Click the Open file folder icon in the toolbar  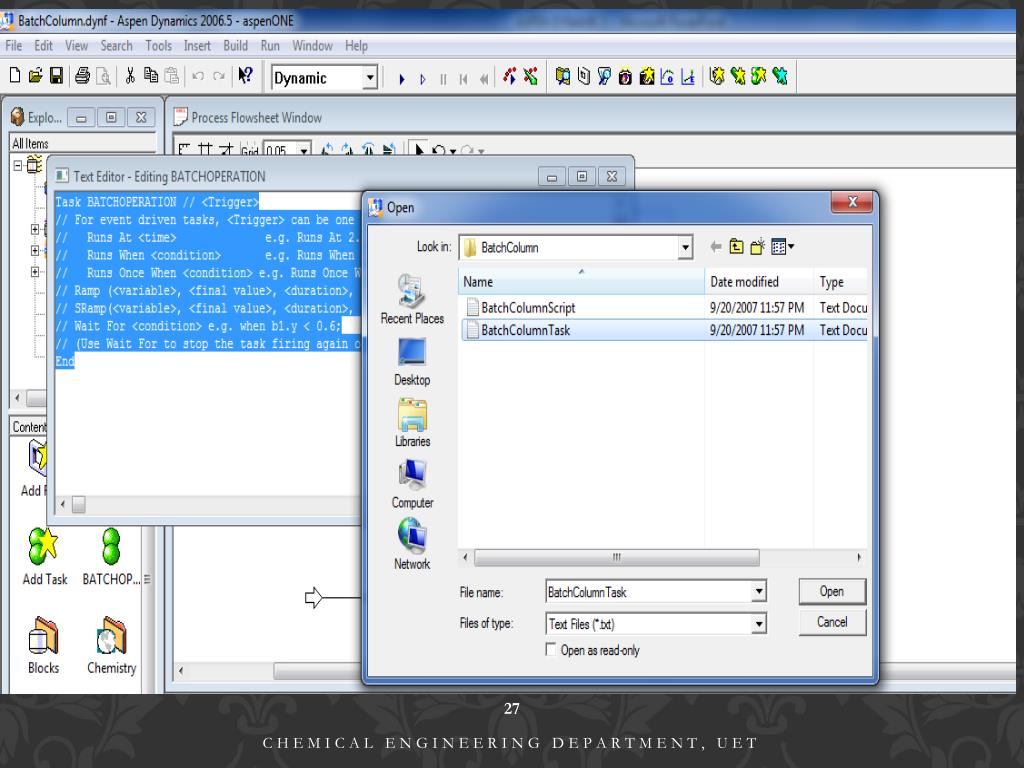[x=35, y=76]
